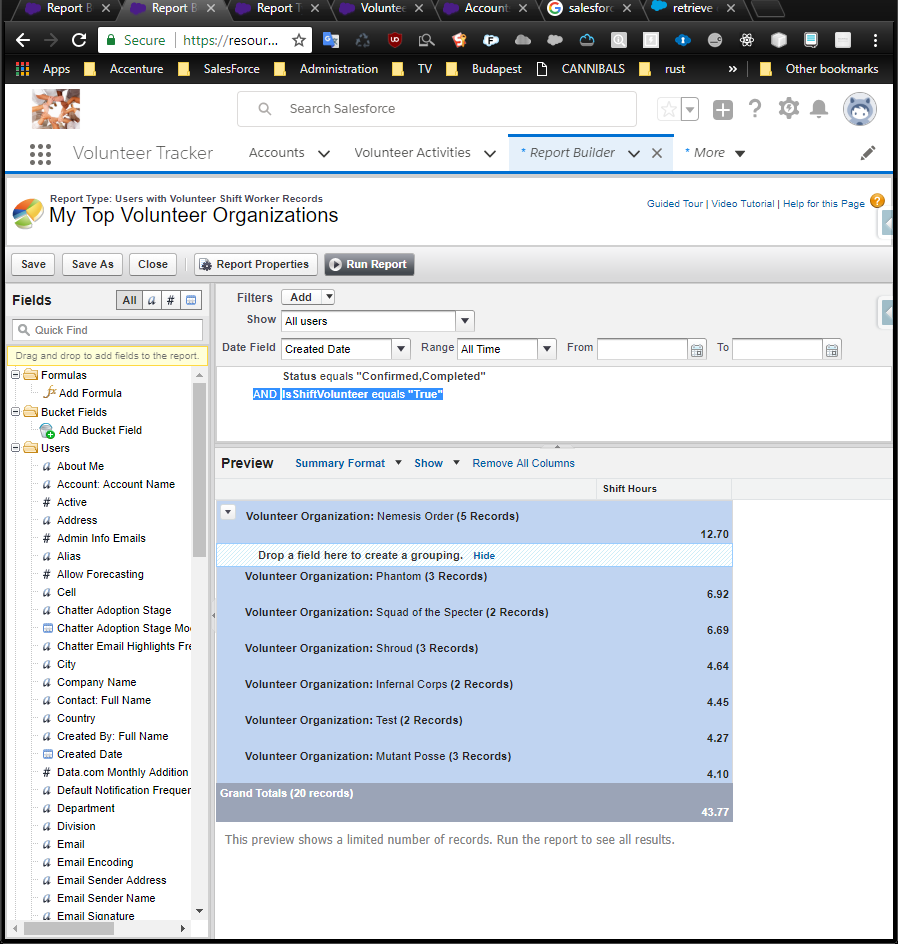Click the Search Salesforce field
The image size is (898, 944).
click(x=437, y=109)
